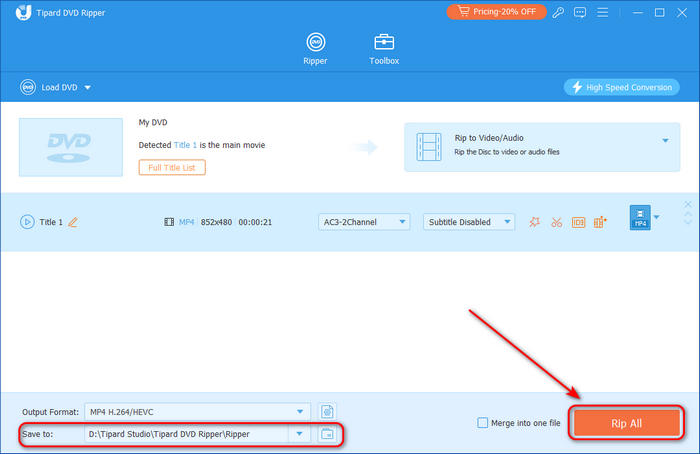Click the Pricing-20% OFF button

pos(496,12)
